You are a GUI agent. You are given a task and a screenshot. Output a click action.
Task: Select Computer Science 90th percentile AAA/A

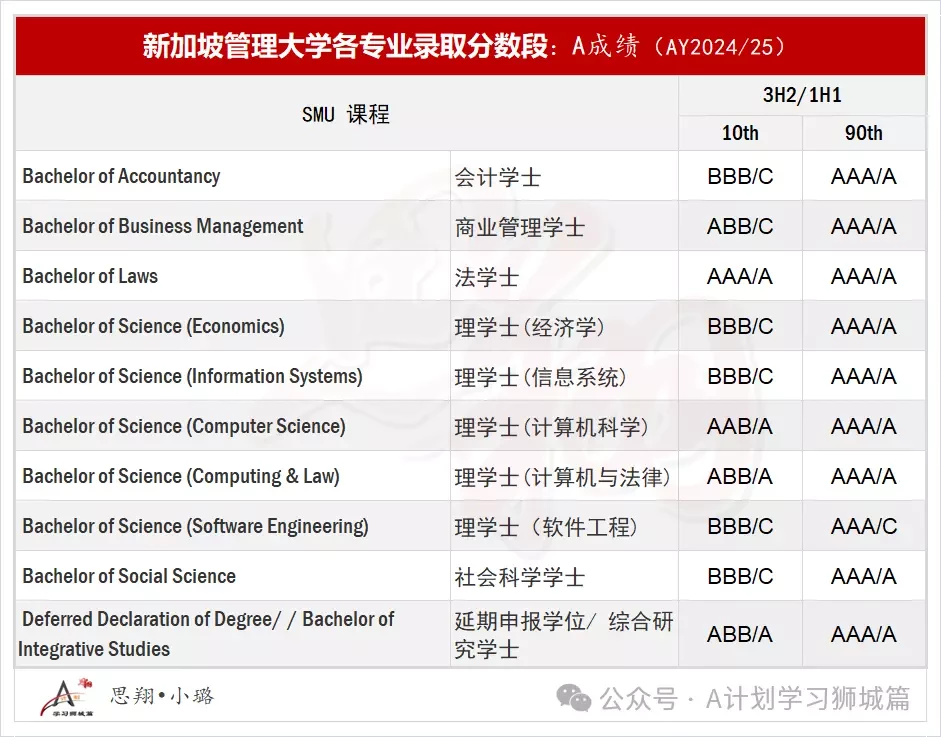[x=864, y=426]
